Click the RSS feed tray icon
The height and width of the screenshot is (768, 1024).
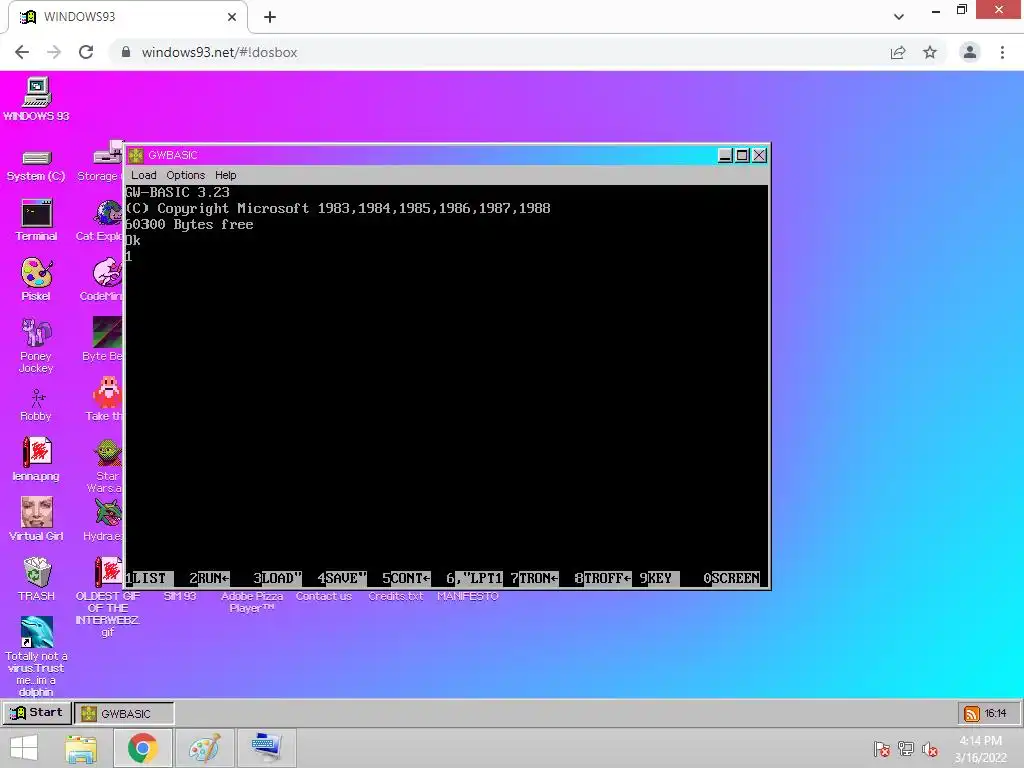click(x=972, y=714)
